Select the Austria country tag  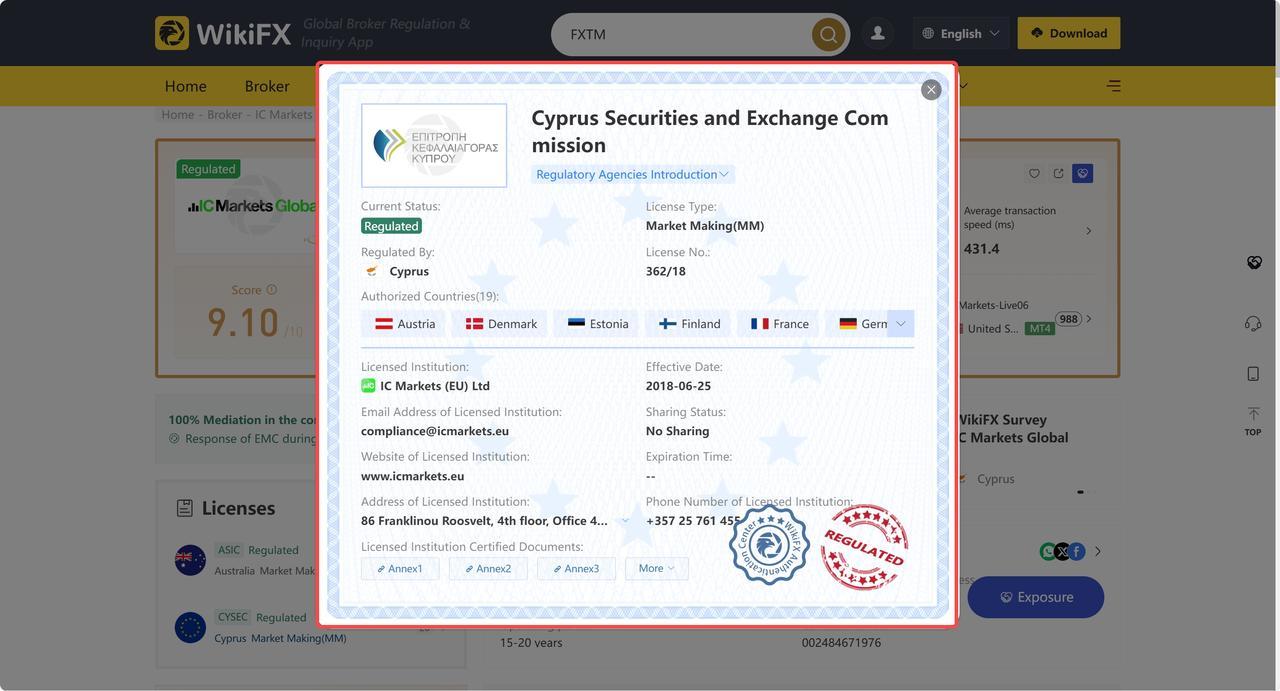[x=404, y=324]
